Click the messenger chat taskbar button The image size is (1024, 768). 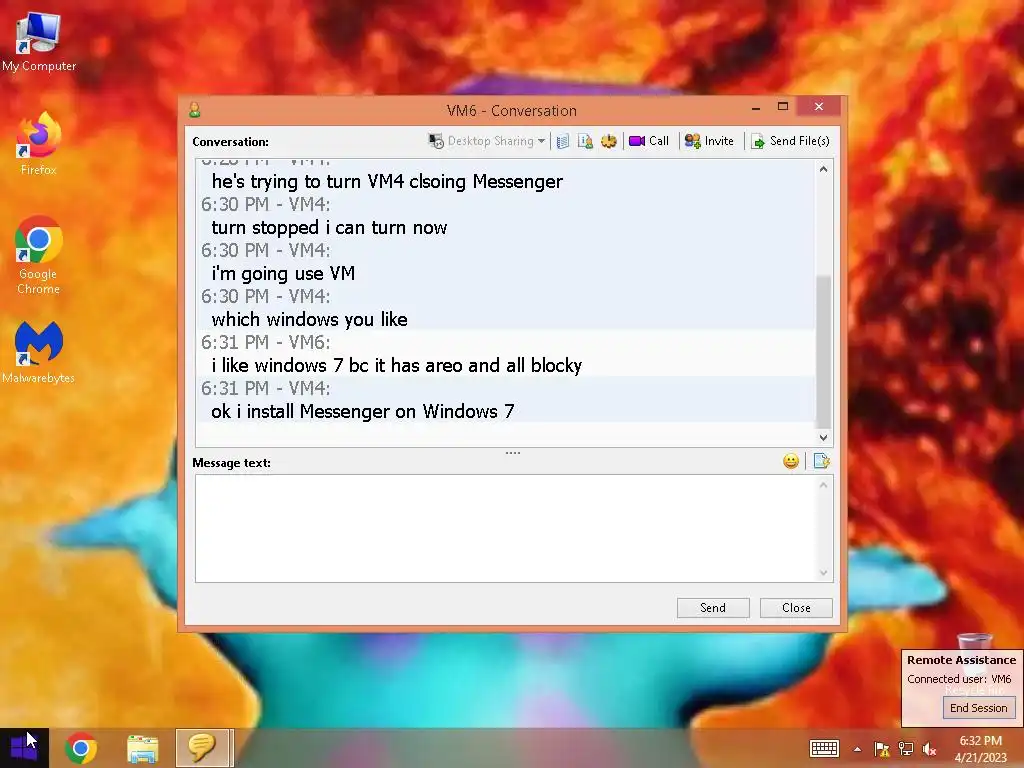202,748
